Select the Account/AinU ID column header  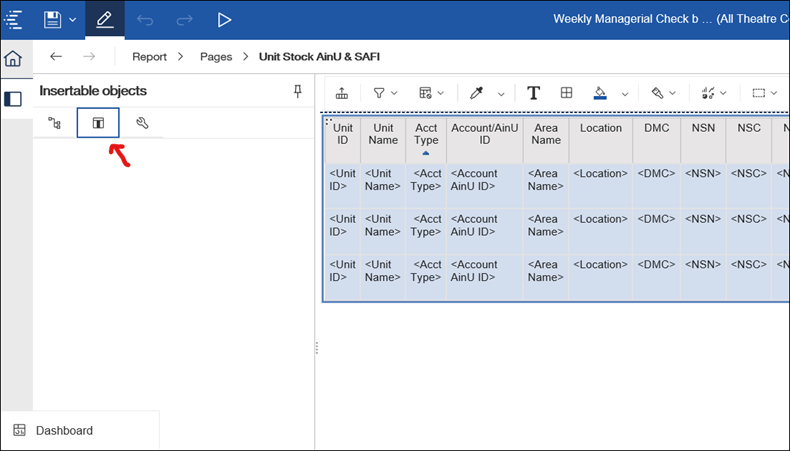pos(484,140)
